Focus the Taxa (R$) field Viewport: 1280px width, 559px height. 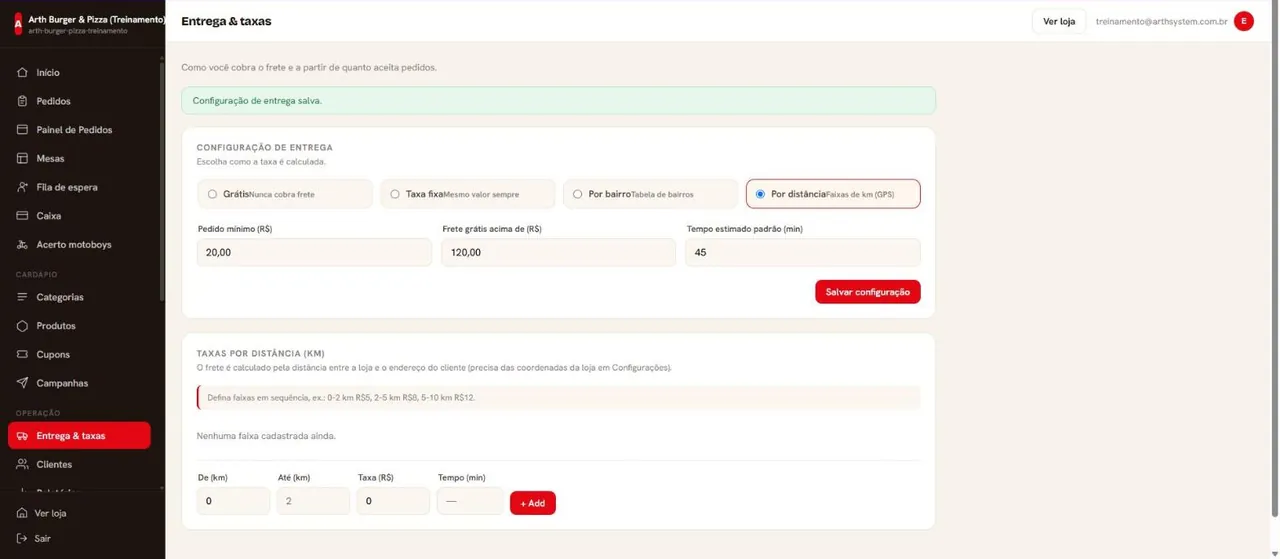(x=394, y=501)
